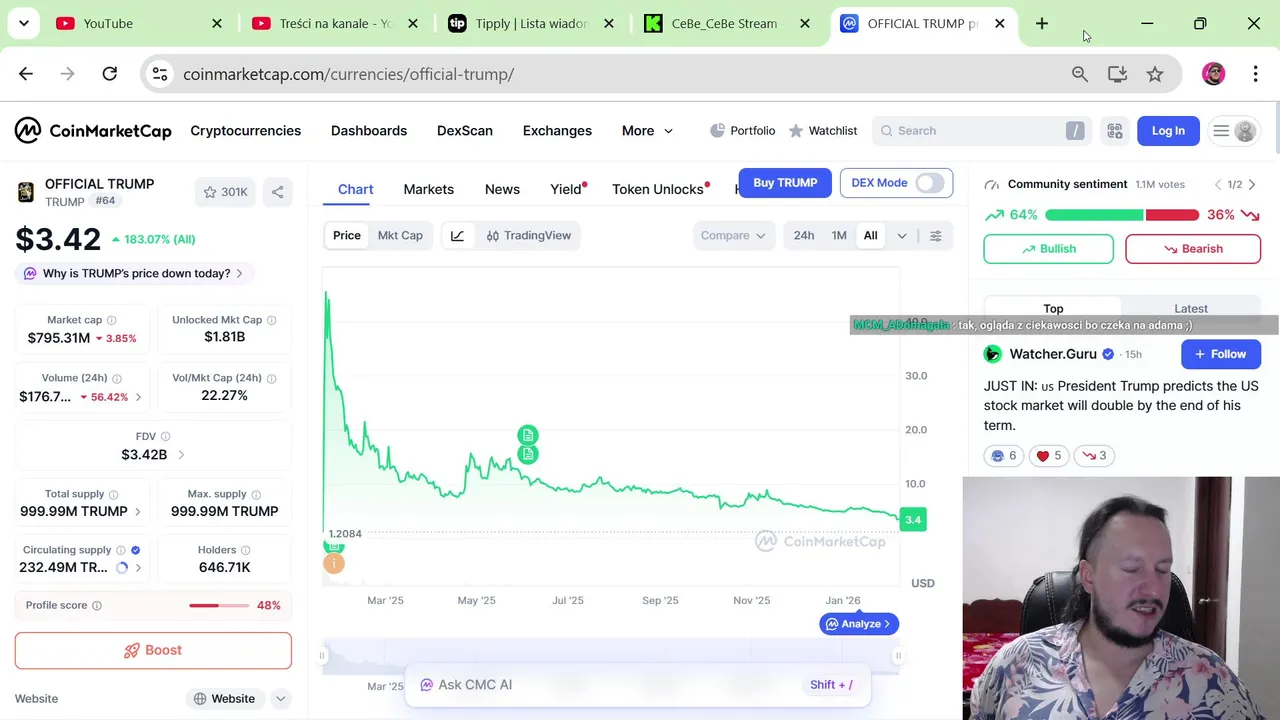
Task: Click the Holders info icon
Action: (x=245, y=550)
